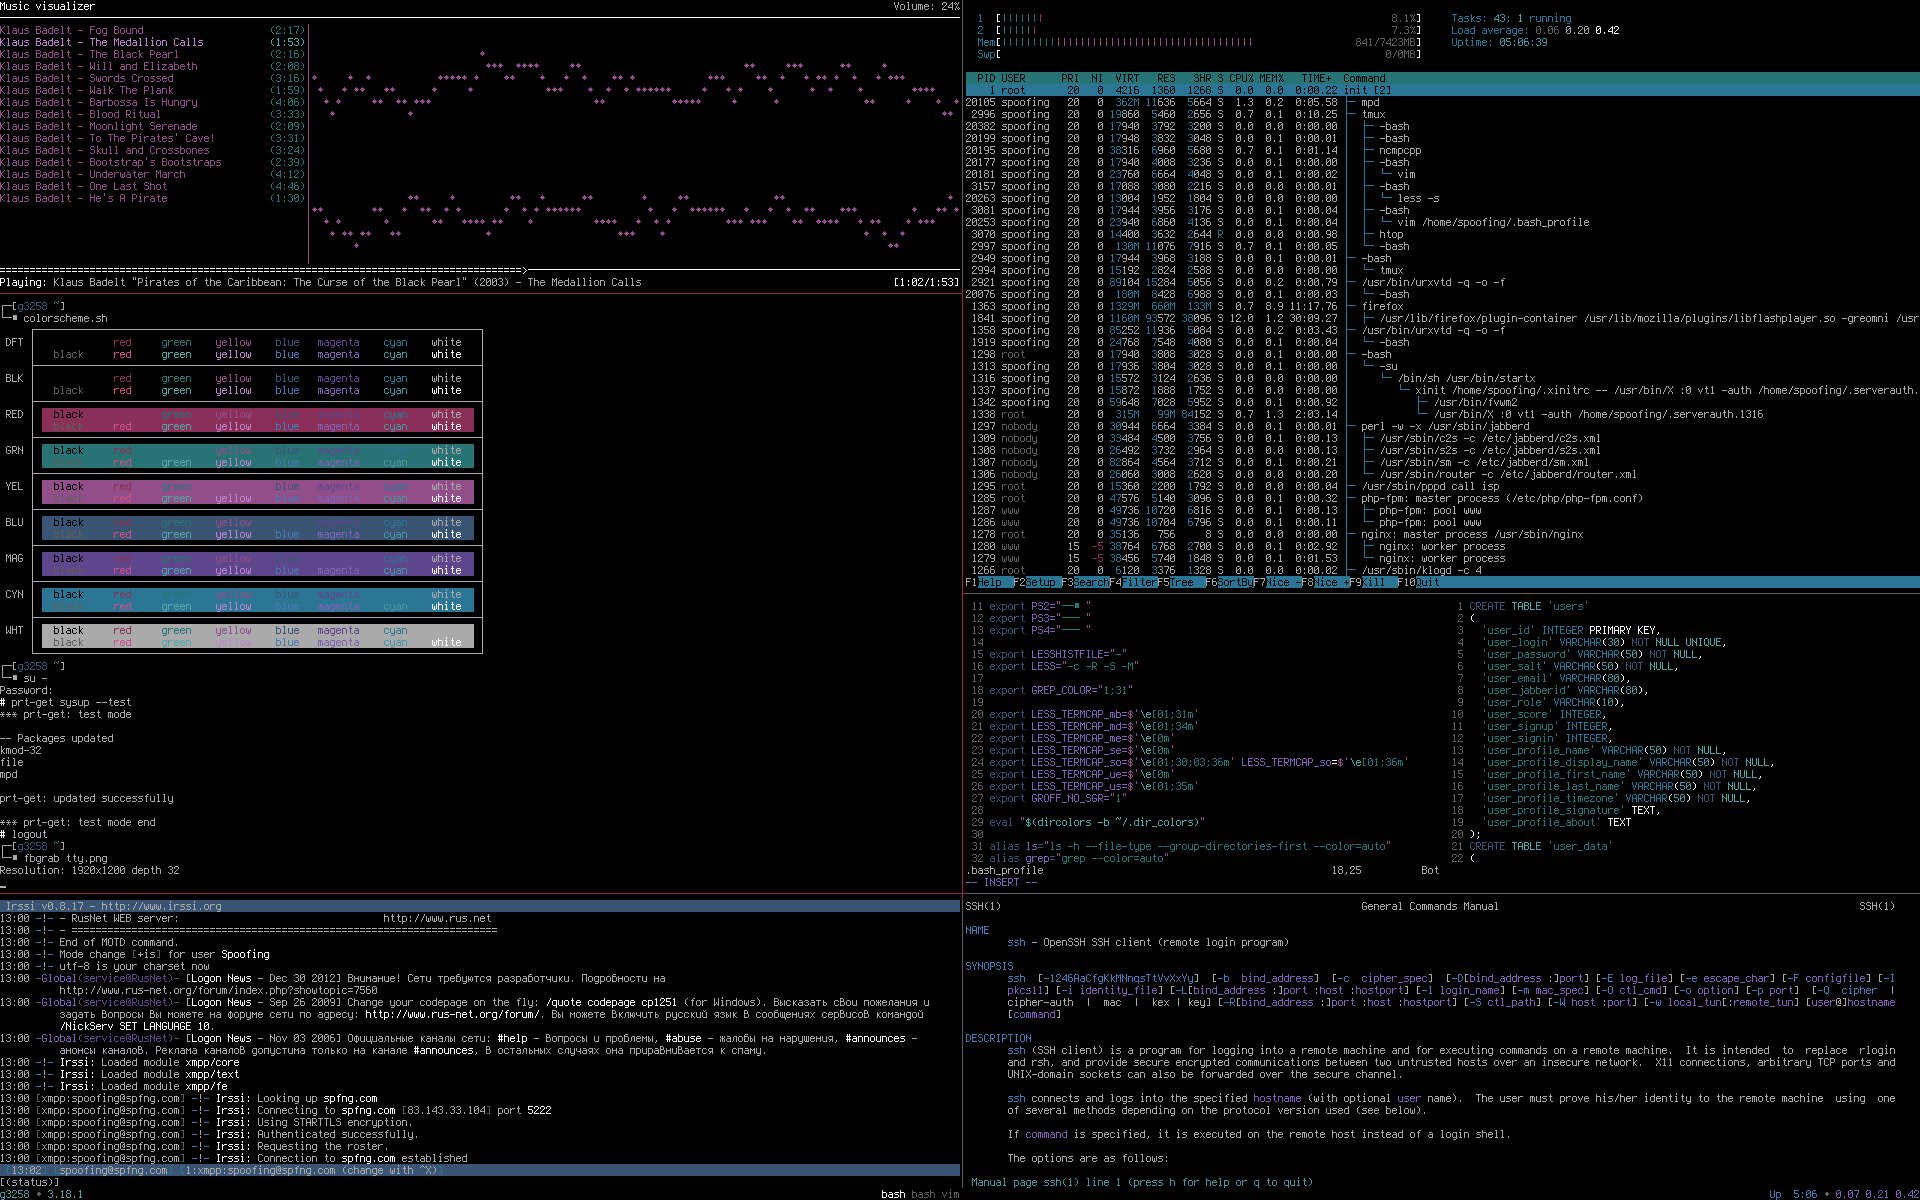Click colorscheme.sh command in terminal
Viewport: 1920px width, 1200px height.
coord(65,318)
